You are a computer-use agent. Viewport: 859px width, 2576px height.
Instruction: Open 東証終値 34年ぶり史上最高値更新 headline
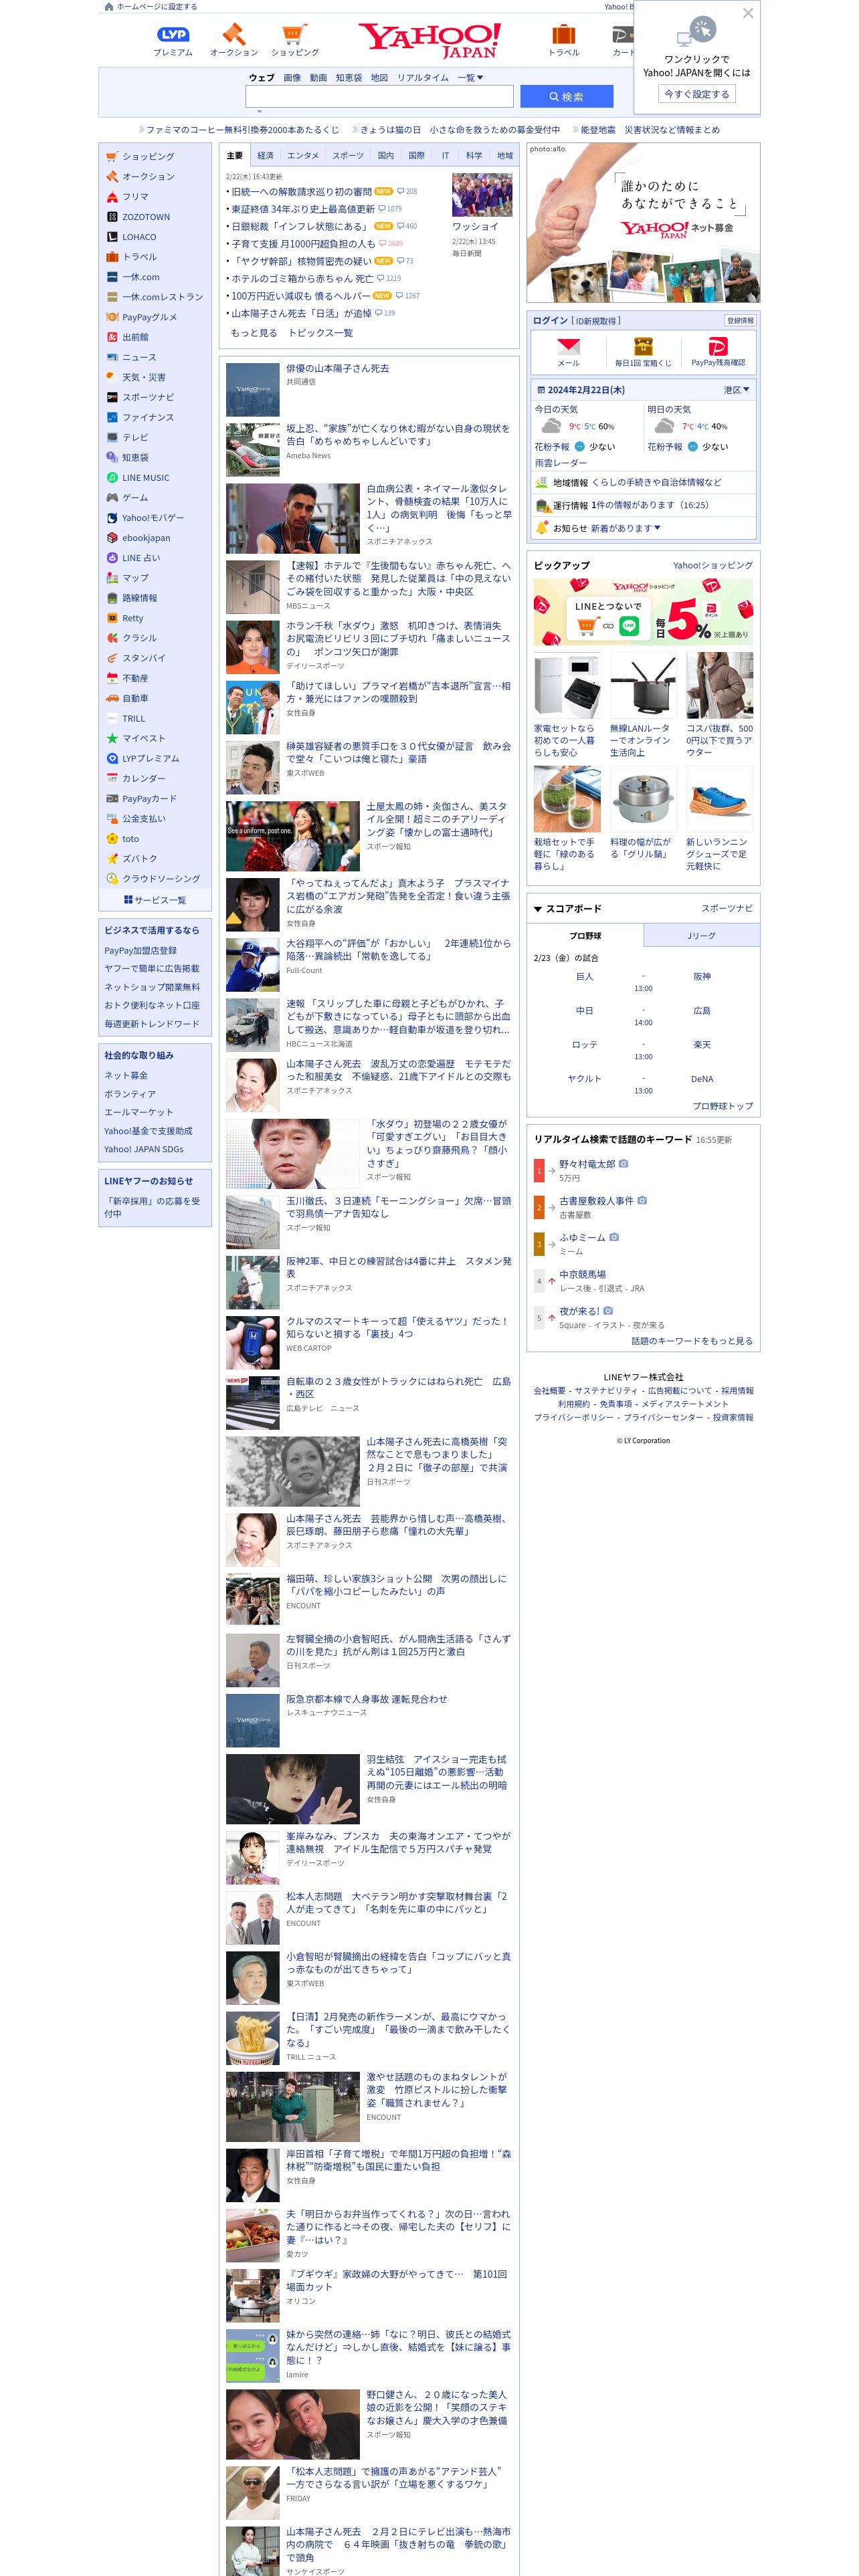point(303,209)
